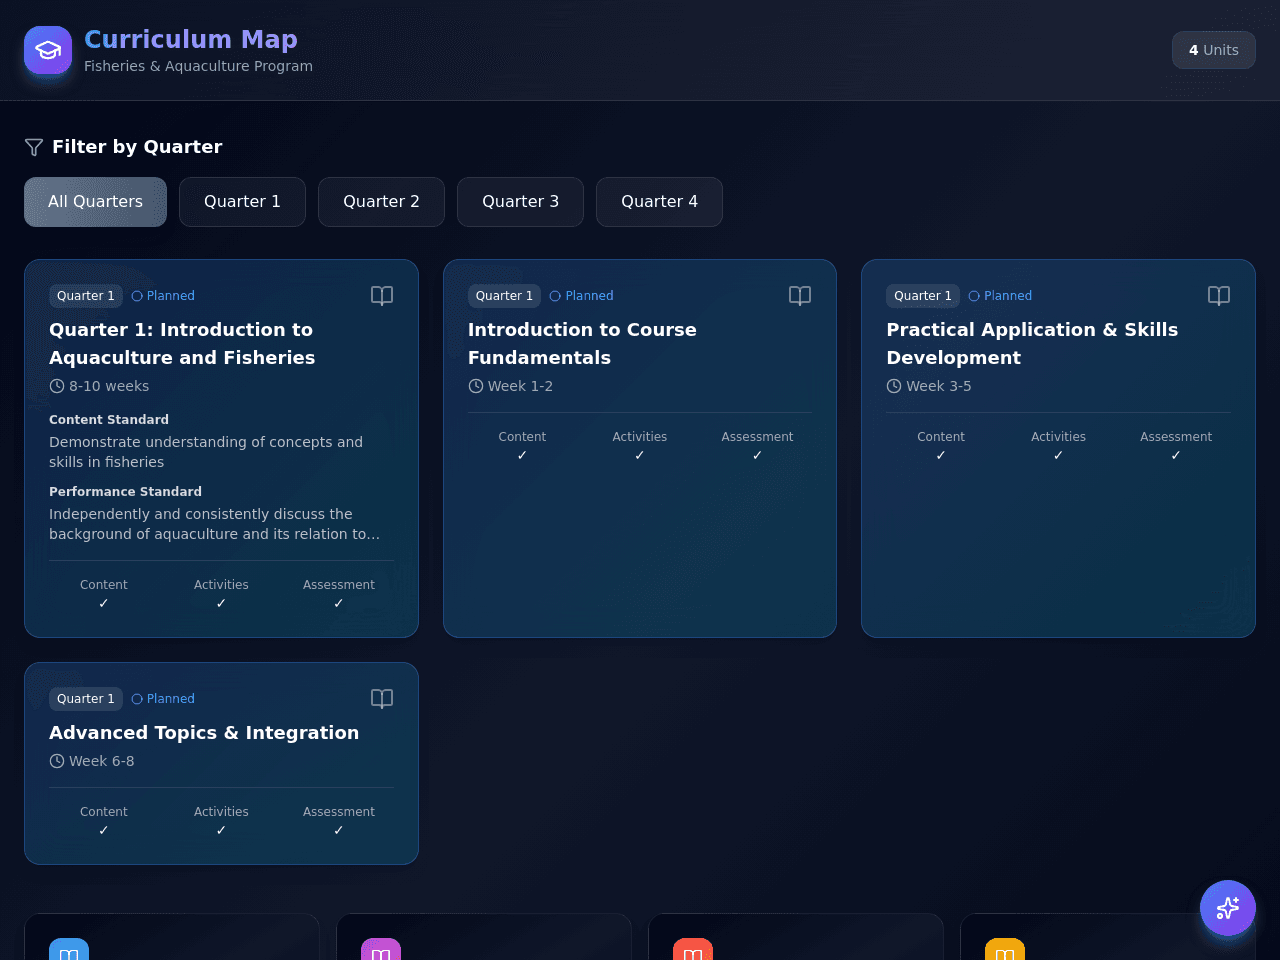Filter by Quarter 1
This screenshot has height=960, width=1280.
[242, 202]
